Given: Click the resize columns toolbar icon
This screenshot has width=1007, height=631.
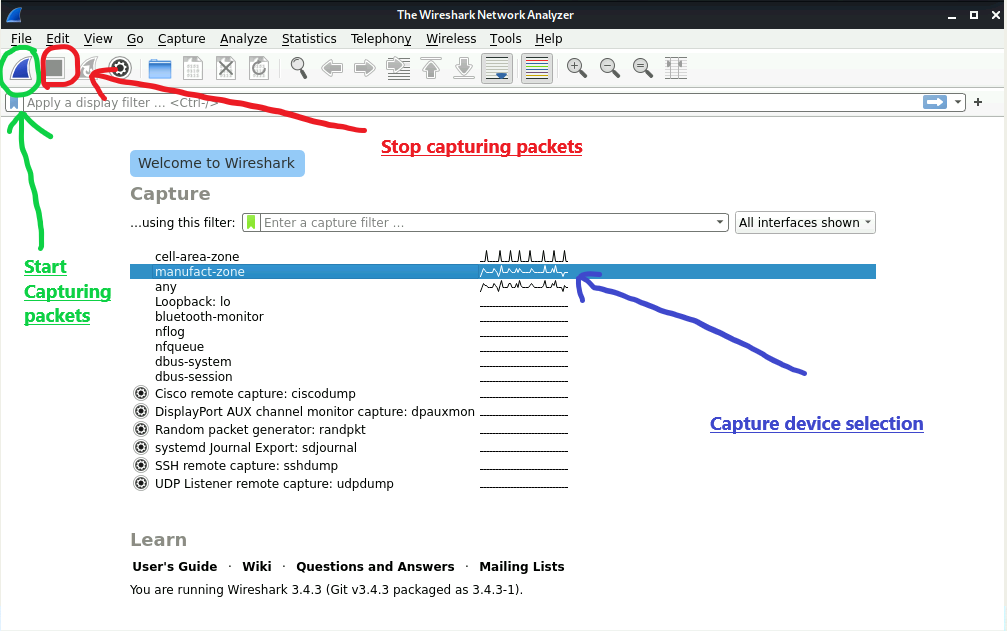Looking at the screenshot, I should point(677,68).
